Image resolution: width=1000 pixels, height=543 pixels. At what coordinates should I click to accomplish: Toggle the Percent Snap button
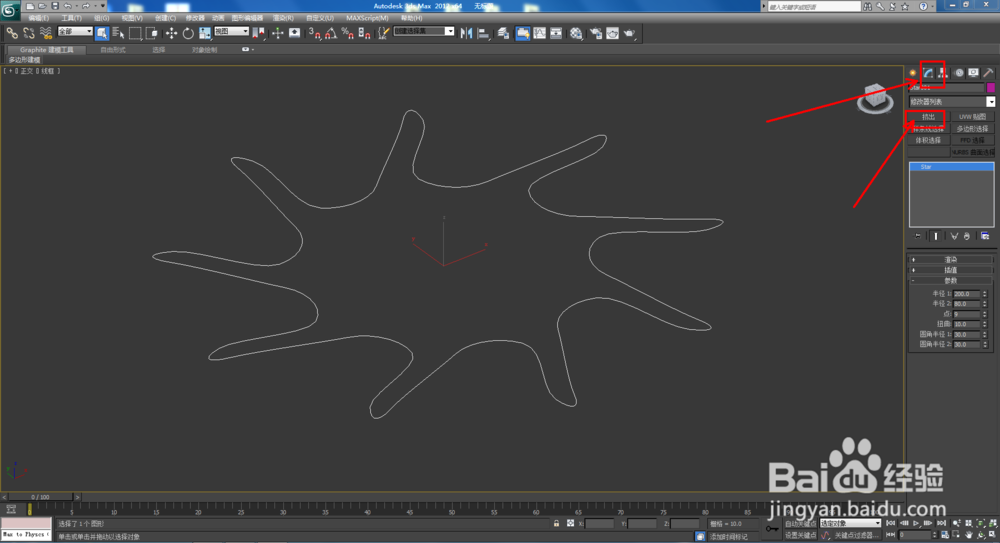348,33
